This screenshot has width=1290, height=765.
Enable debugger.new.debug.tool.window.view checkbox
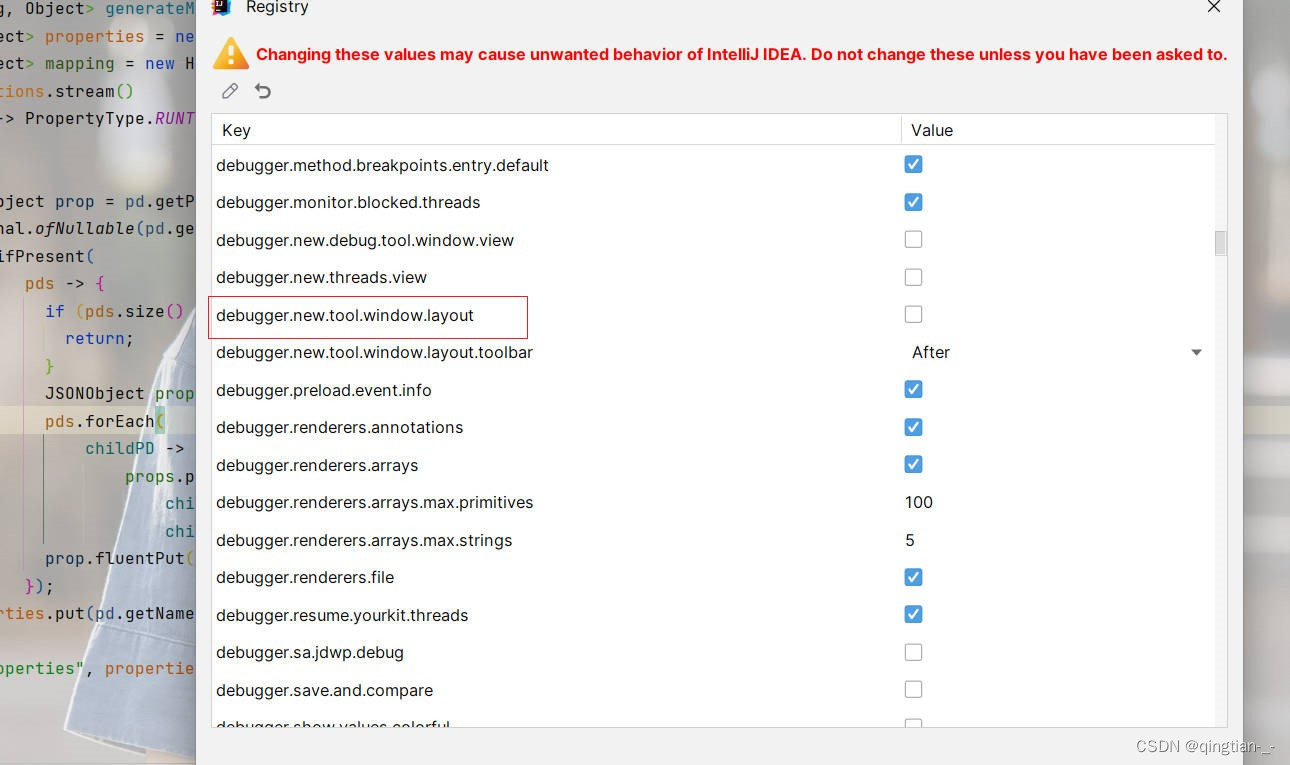[x=913, y=239]
